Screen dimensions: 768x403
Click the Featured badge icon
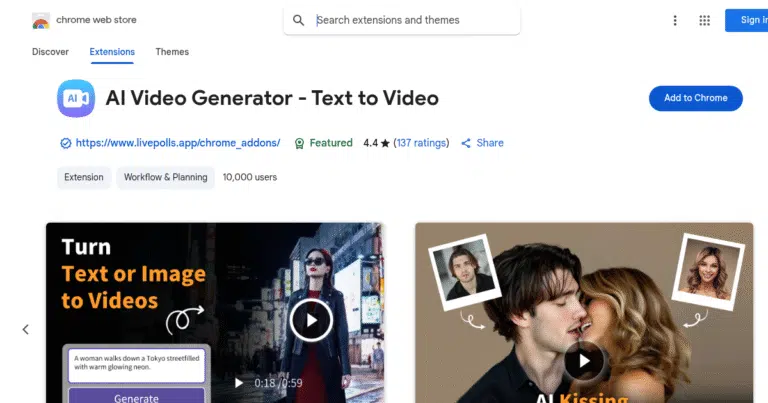pyautogui.click(x=299, y=143)
